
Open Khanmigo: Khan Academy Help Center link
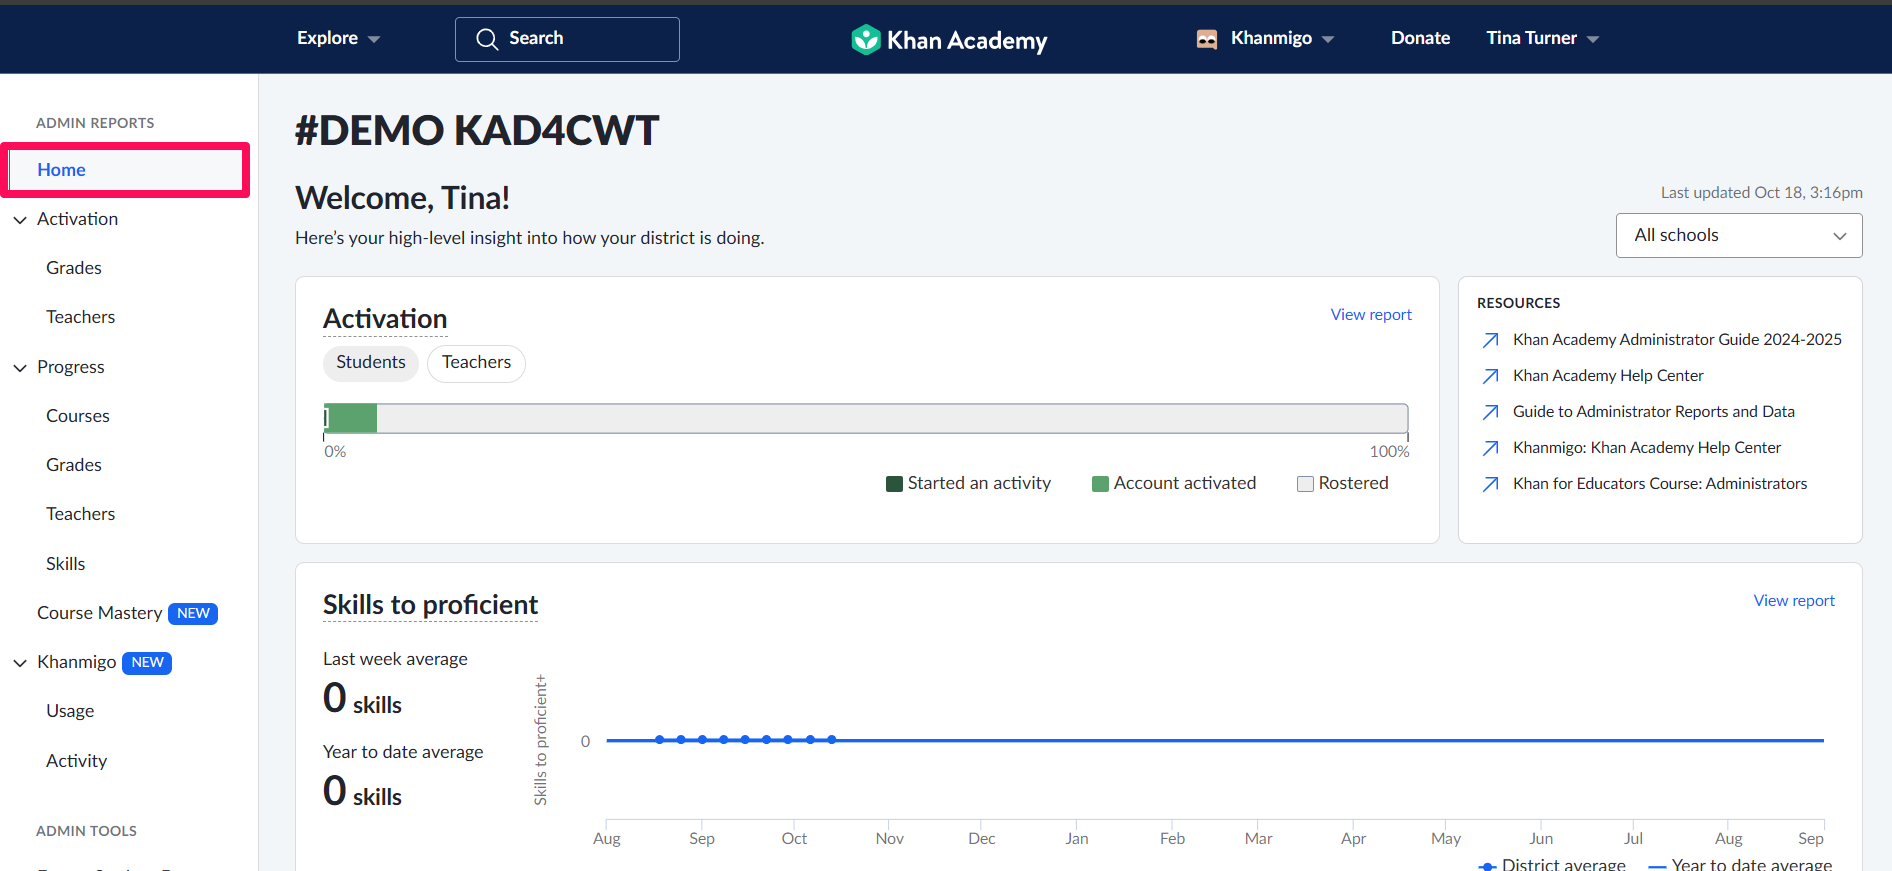(1646, 448)
